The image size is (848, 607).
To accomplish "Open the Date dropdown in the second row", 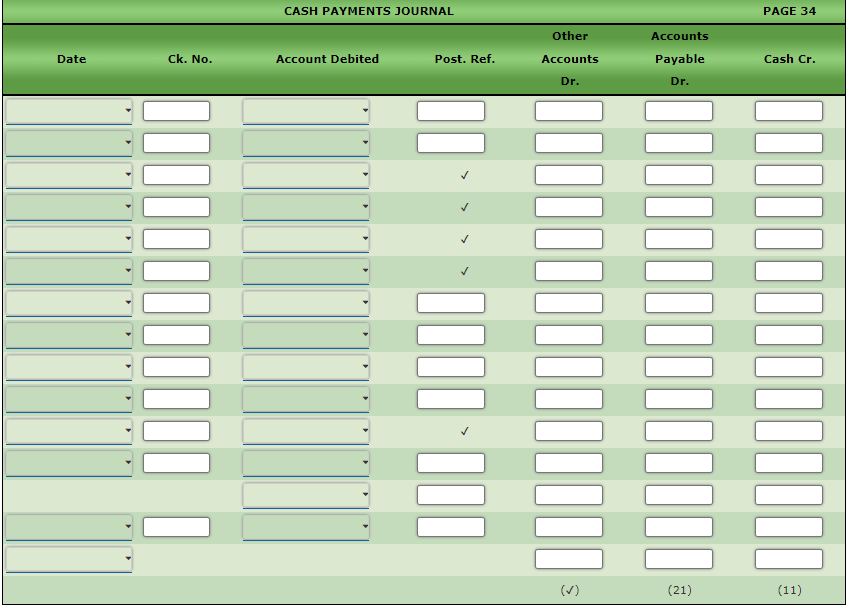I will 69,143.
